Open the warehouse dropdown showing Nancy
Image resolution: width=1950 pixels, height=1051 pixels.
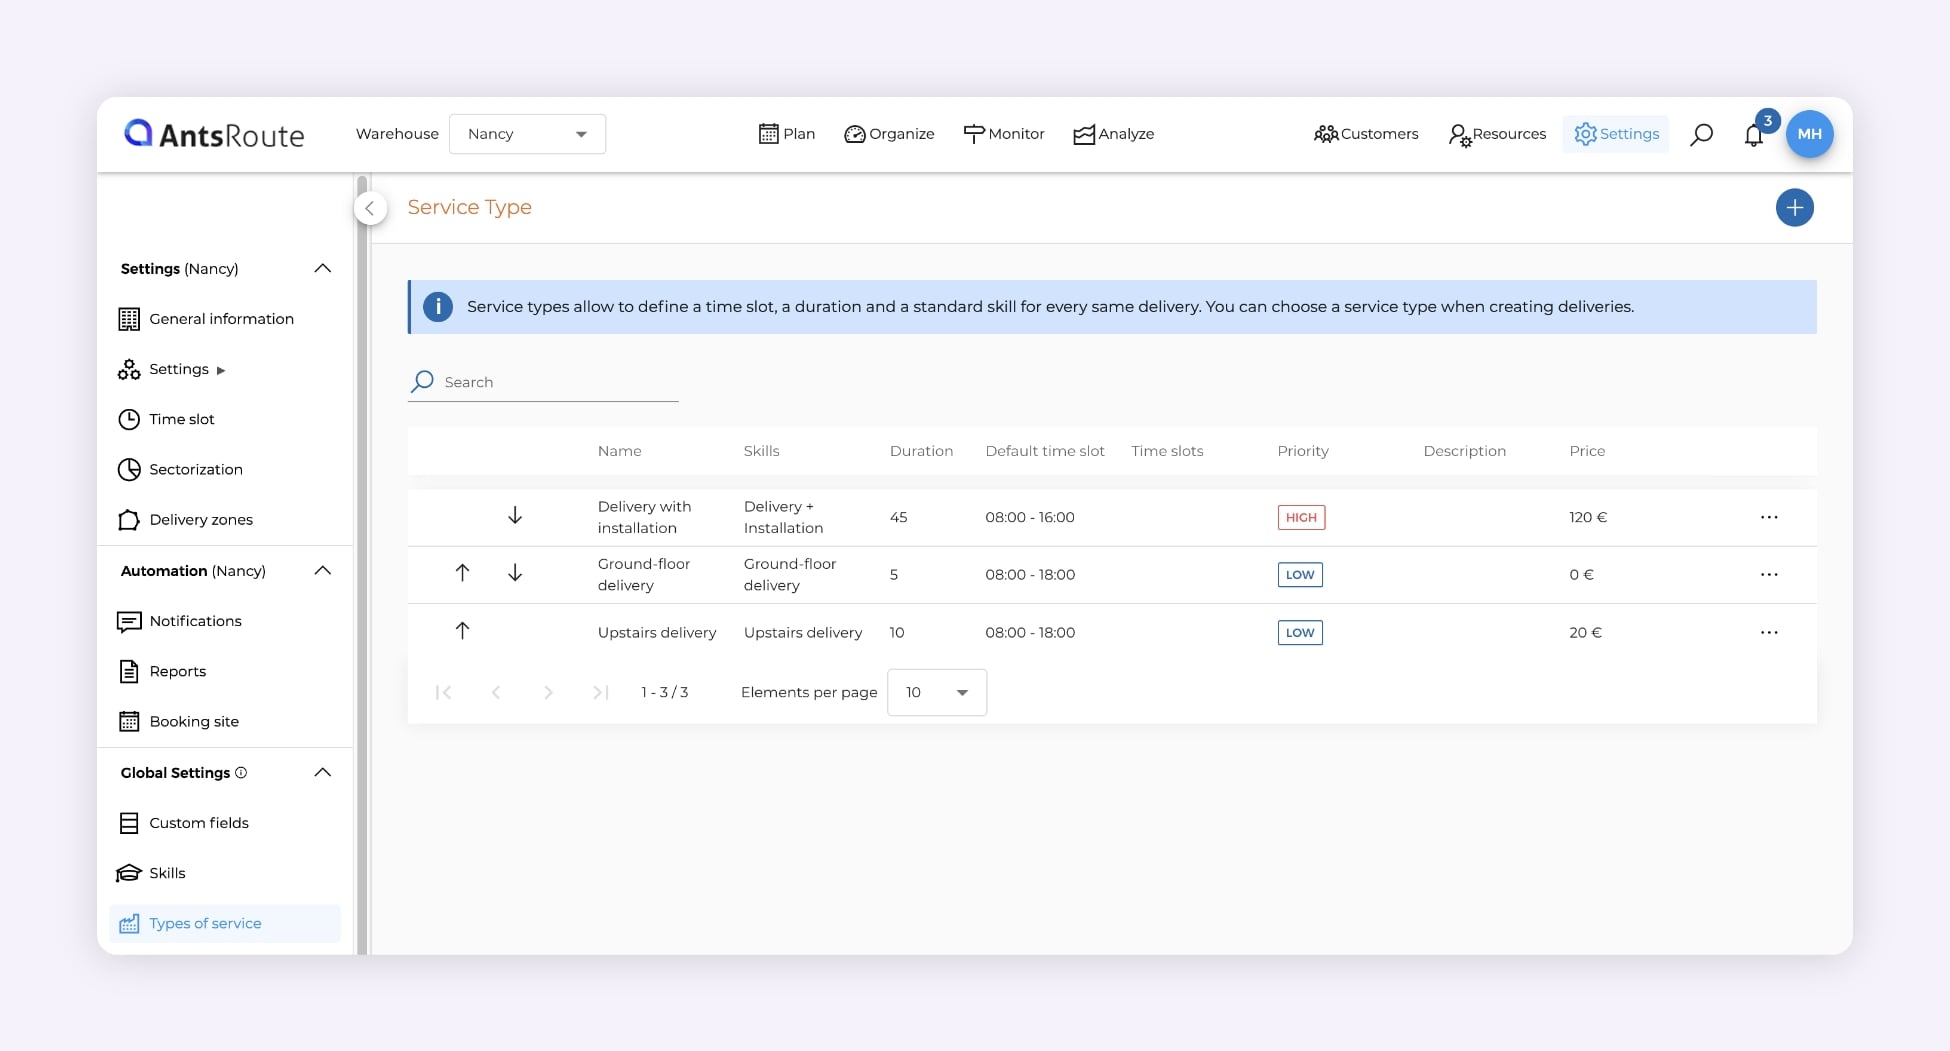(x=527, y=133)
